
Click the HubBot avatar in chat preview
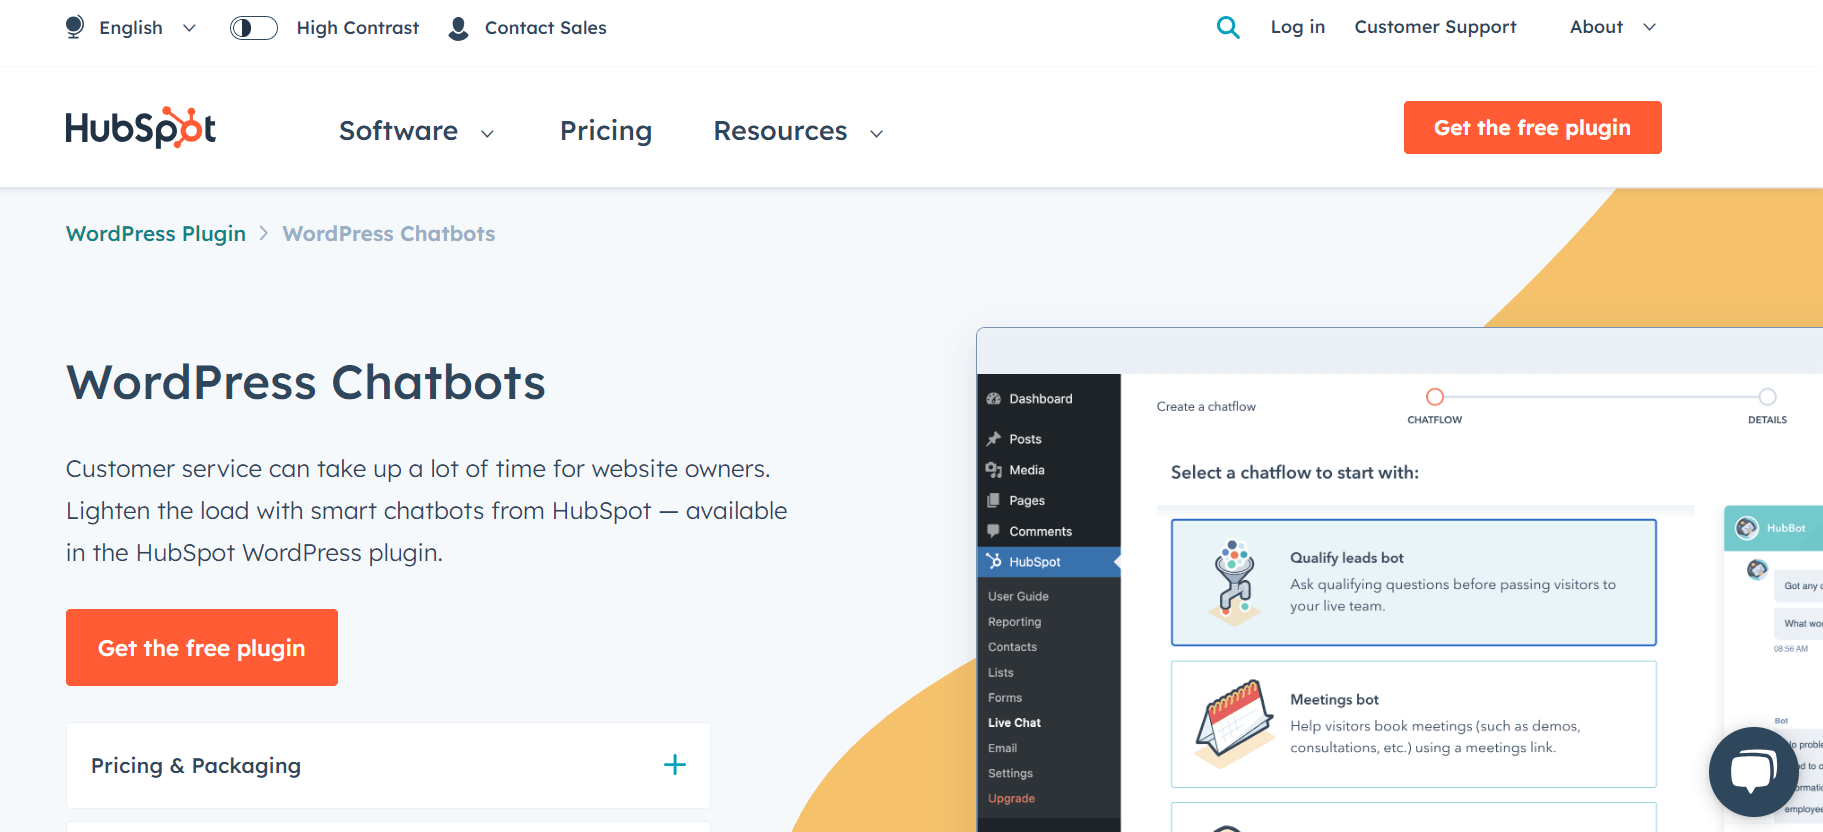1747,528
